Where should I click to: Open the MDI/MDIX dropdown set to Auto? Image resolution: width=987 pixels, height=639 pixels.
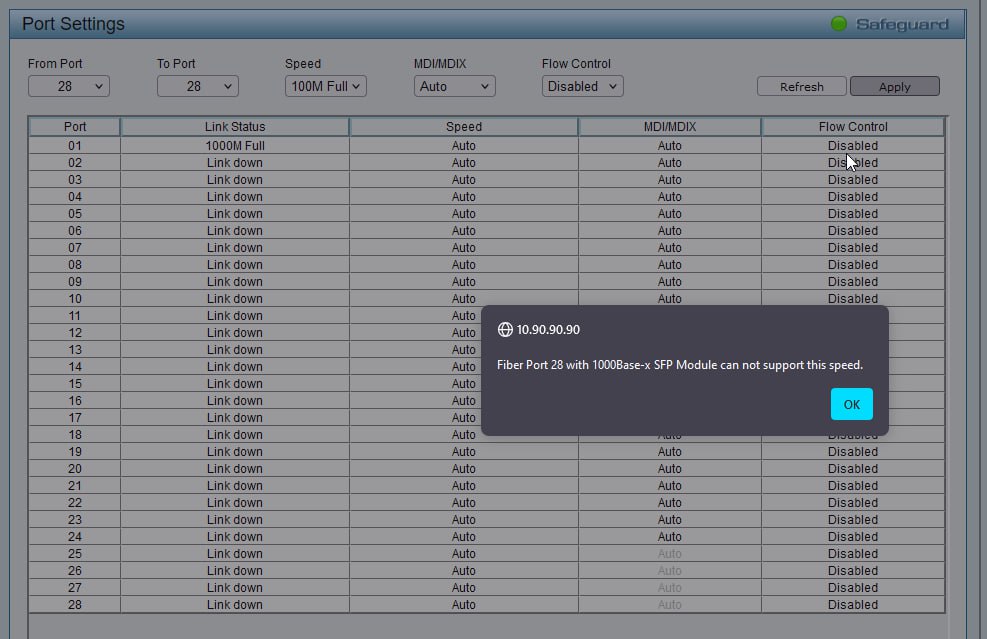pyautogui.click(x=454, y=86)
